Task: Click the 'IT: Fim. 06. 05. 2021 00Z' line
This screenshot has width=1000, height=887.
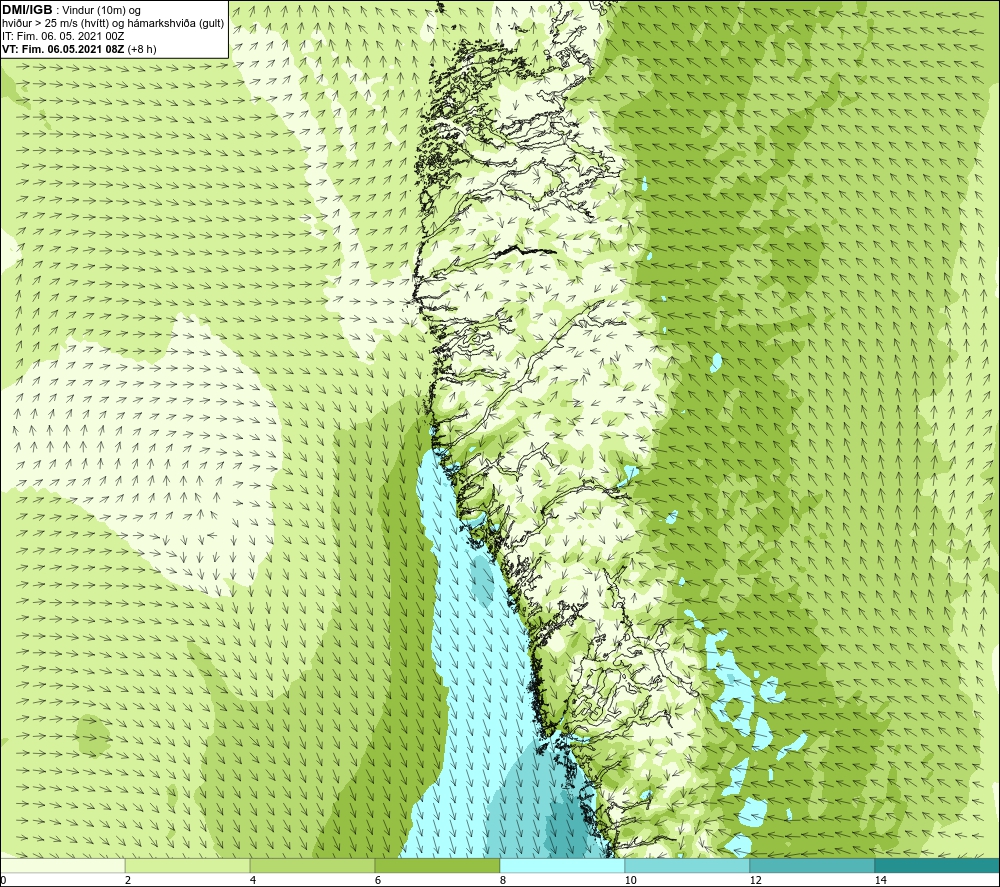Action: tap(63, 36)
